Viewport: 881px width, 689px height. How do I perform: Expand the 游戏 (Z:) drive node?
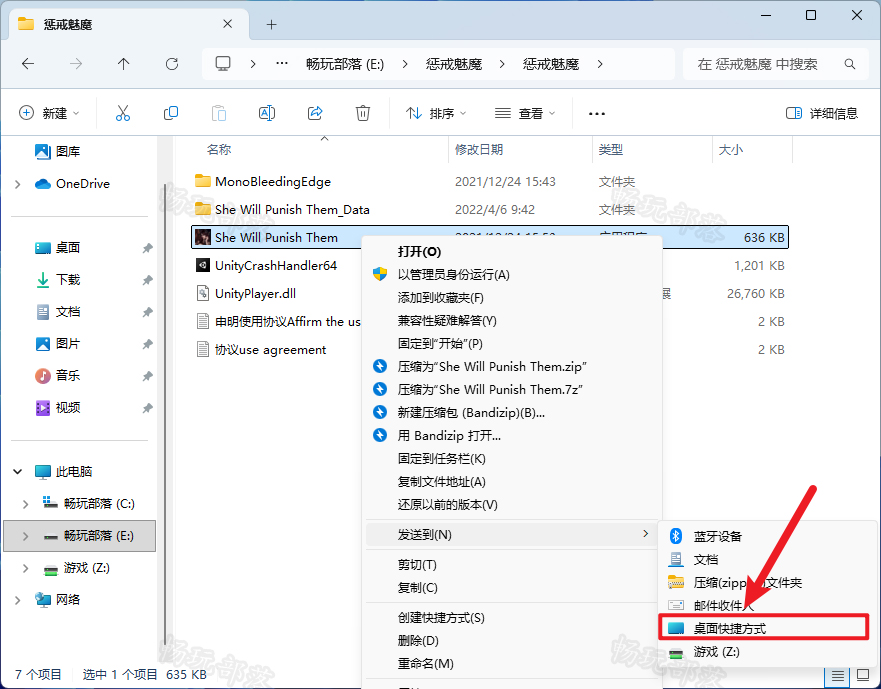coord(25,568)
